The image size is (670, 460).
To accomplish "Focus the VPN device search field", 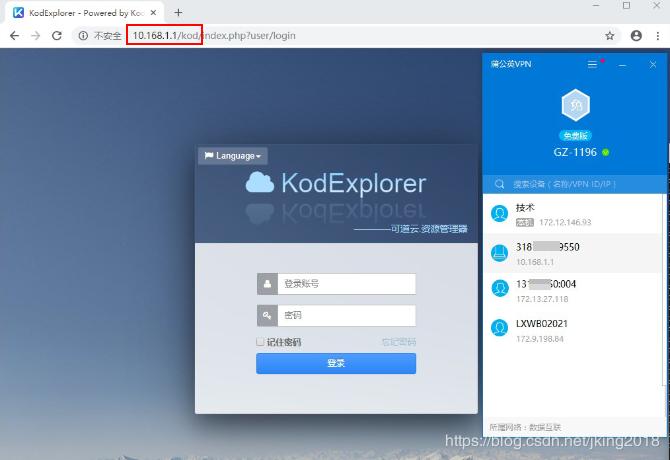I will tap(574, 184).
